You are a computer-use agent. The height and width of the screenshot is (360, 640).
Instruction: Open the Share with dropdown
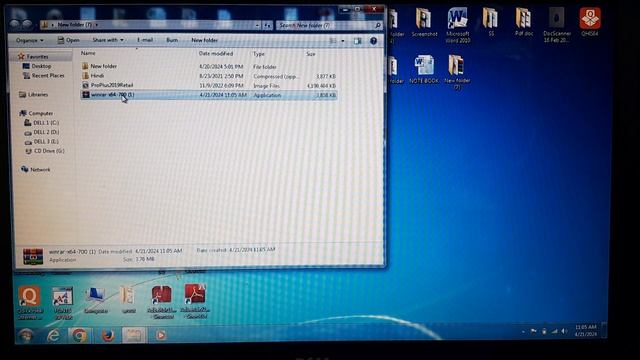[108, 40]
